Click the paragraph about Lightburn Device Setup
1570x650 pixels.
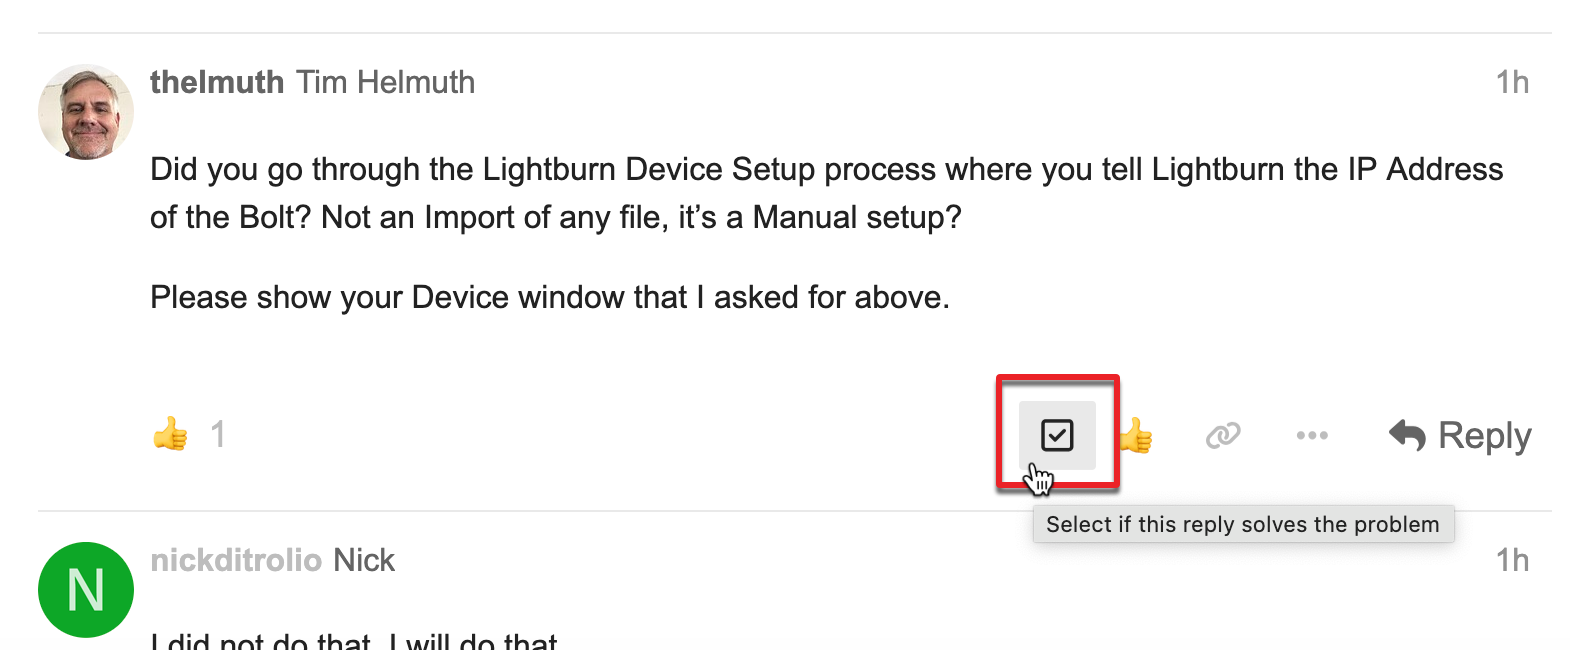826,193
